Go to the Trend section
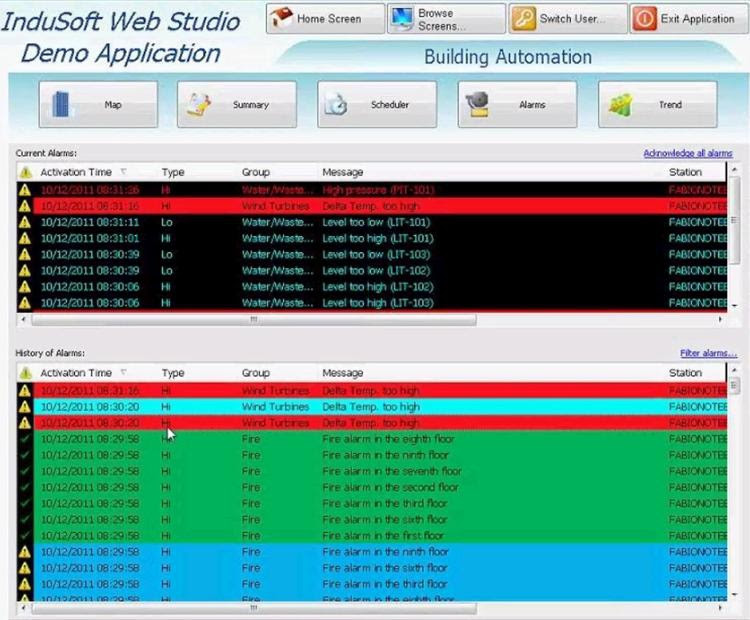The width and height of the screenshot is (750, 620). [x=658, y=104]
